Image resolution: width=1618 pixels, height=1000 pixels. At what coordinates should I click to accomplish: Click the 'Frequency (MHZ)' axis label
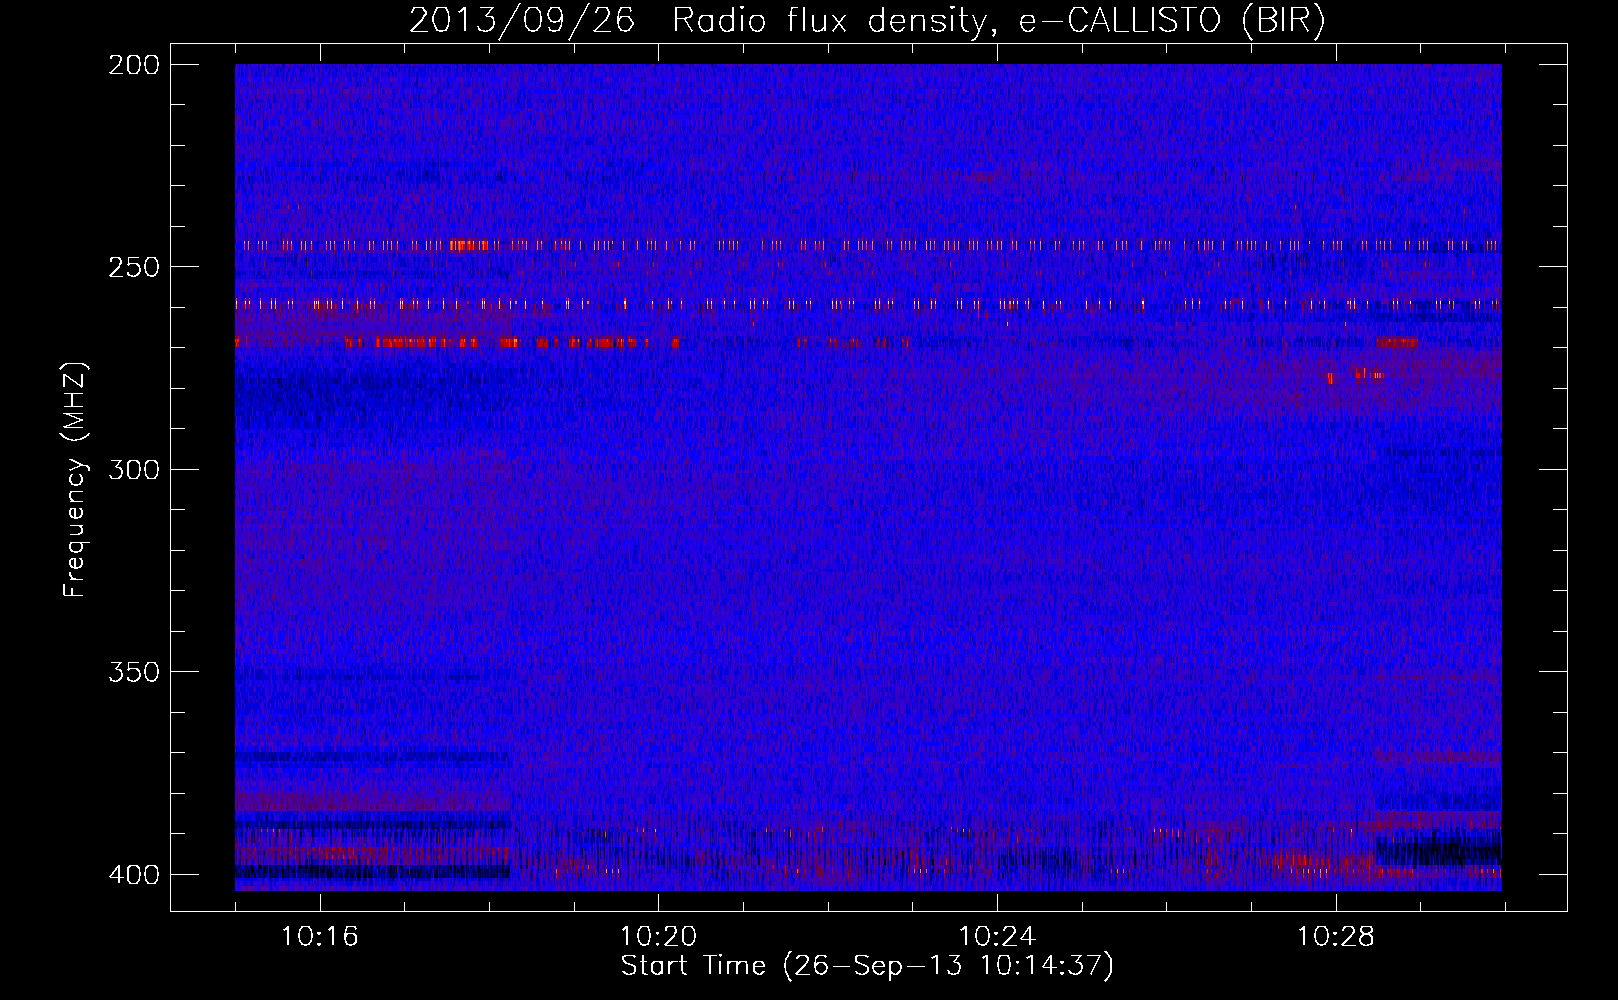(x=74, y=479)
